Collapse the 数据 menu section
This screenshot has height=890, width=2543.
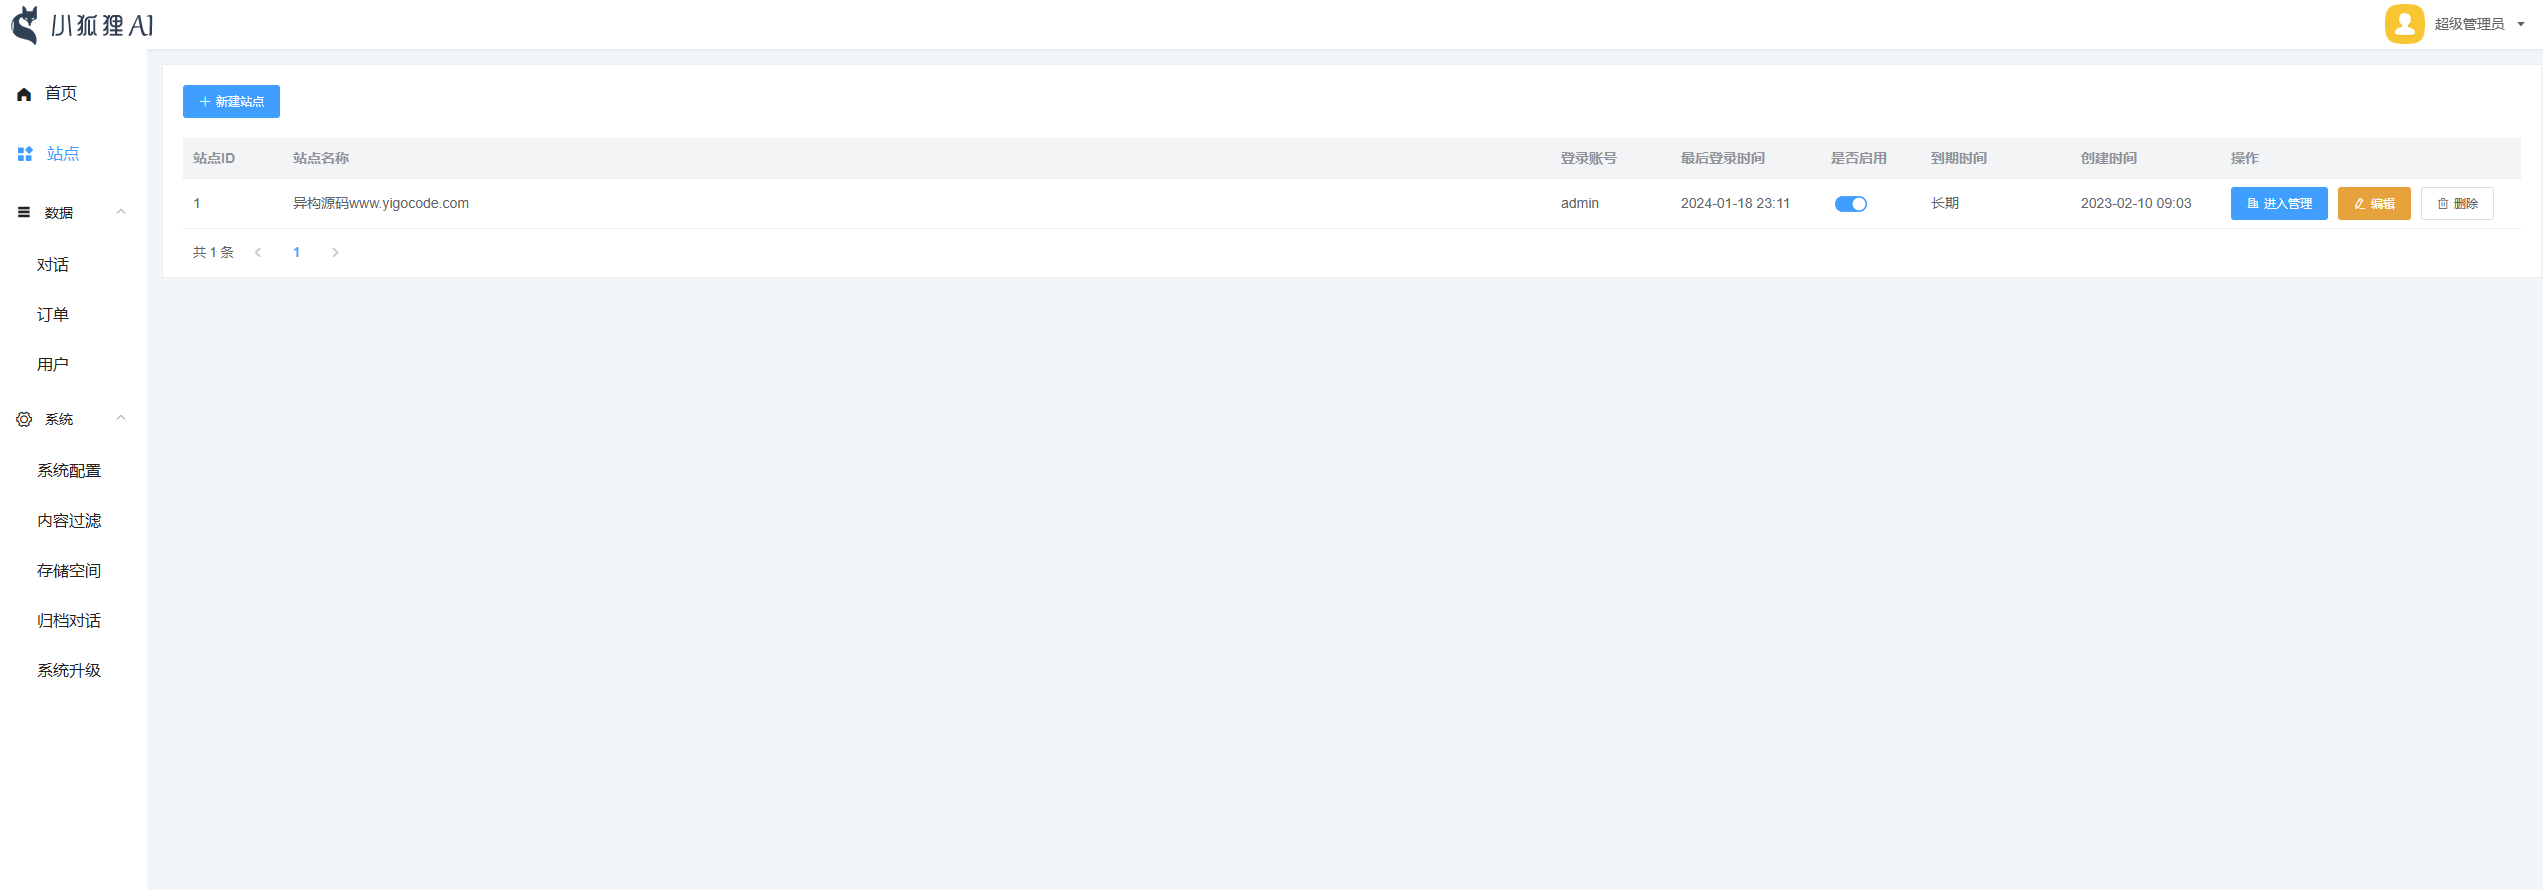point(121,212)
